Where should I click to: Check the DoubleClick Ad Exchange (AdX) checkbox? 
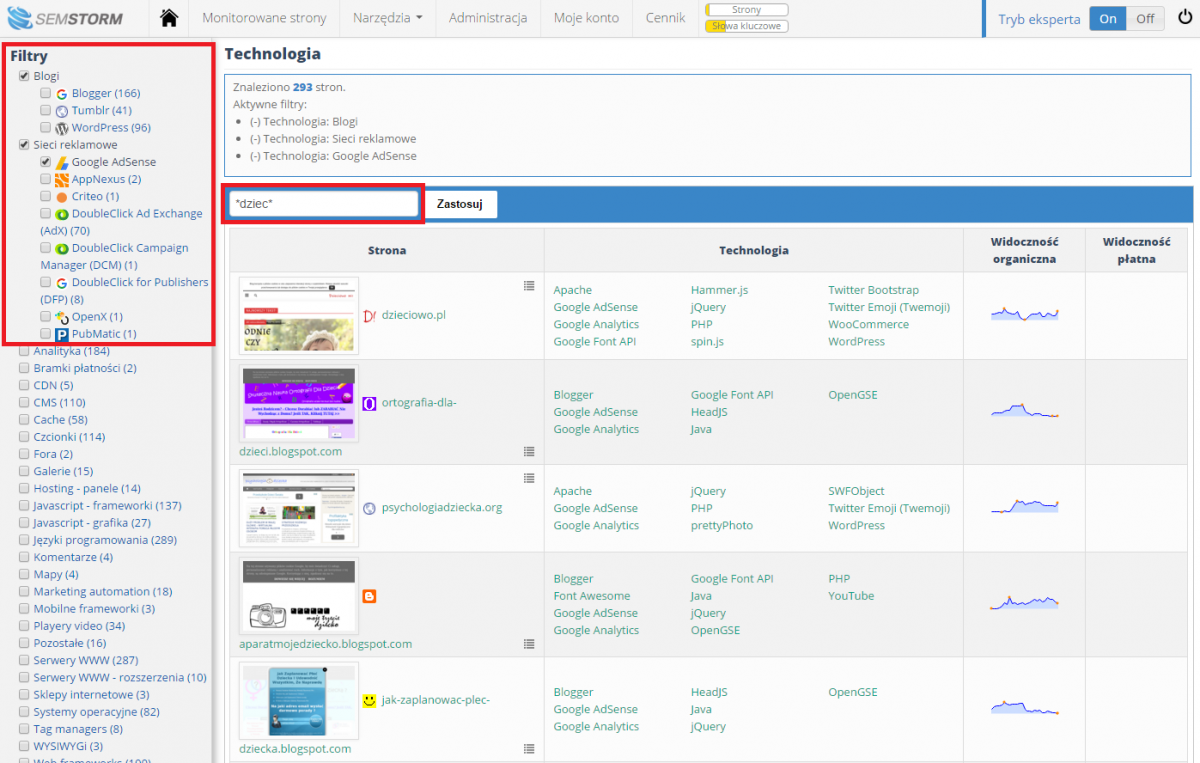(x=45, y=214)
